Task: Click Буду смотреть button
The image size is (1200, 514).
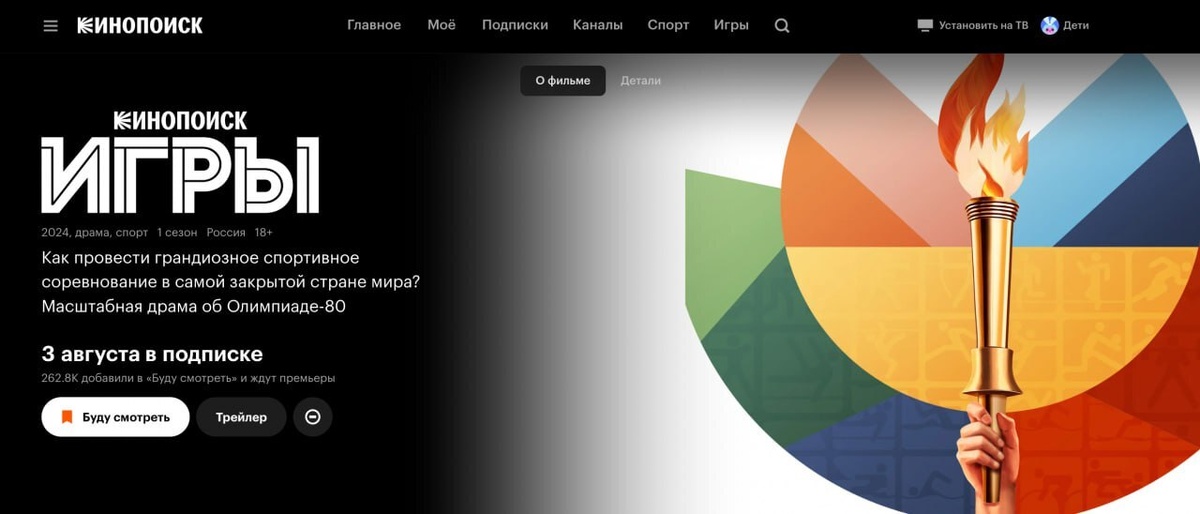Action: tap(115, 417)
